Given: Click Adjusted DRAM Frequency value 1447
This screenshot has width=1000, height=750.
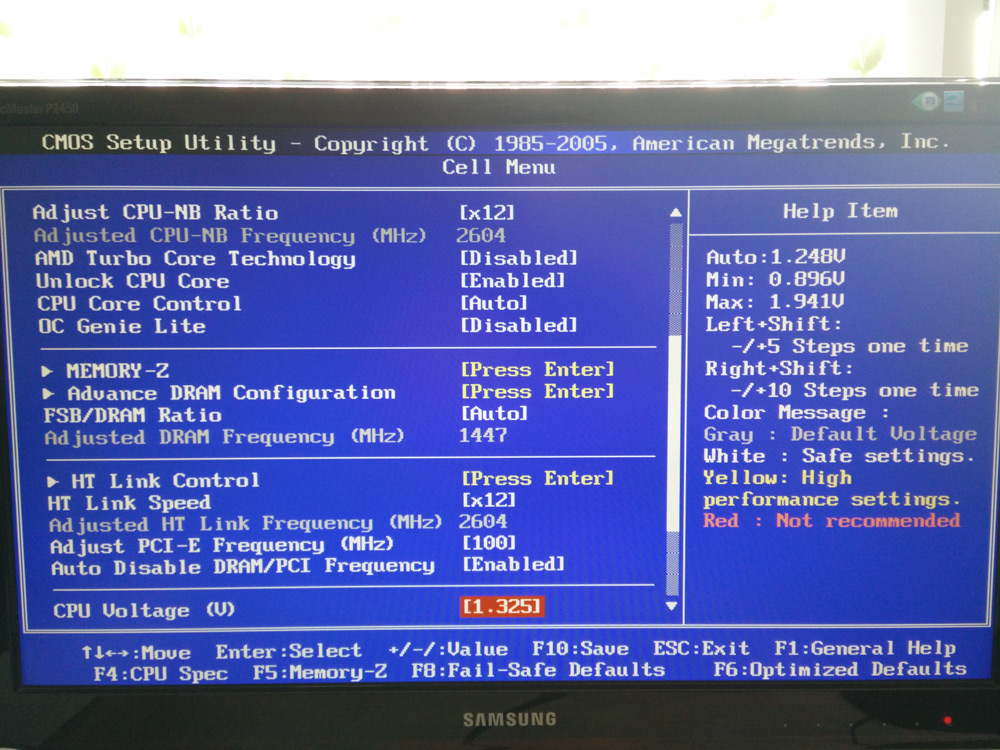Looking at the screenshot, I should [483, 436].
